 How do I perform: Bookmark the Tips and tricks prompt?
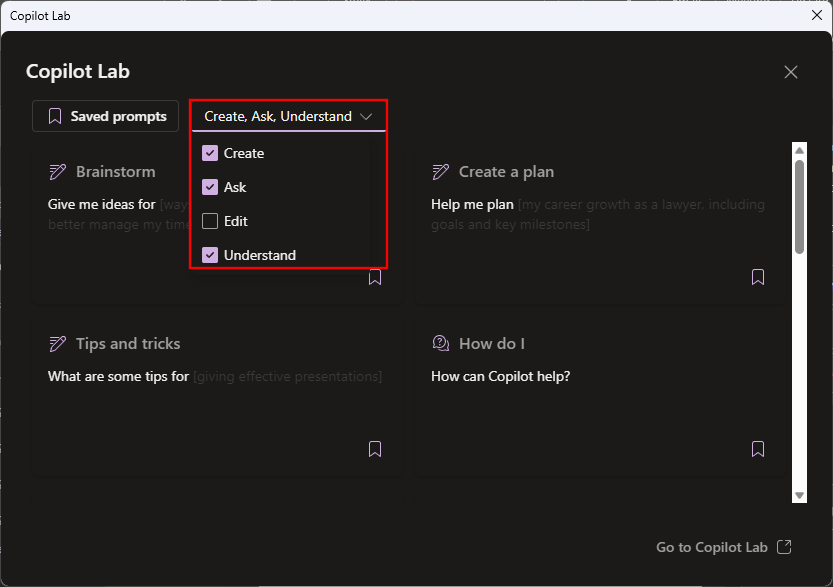click(375, 449)
